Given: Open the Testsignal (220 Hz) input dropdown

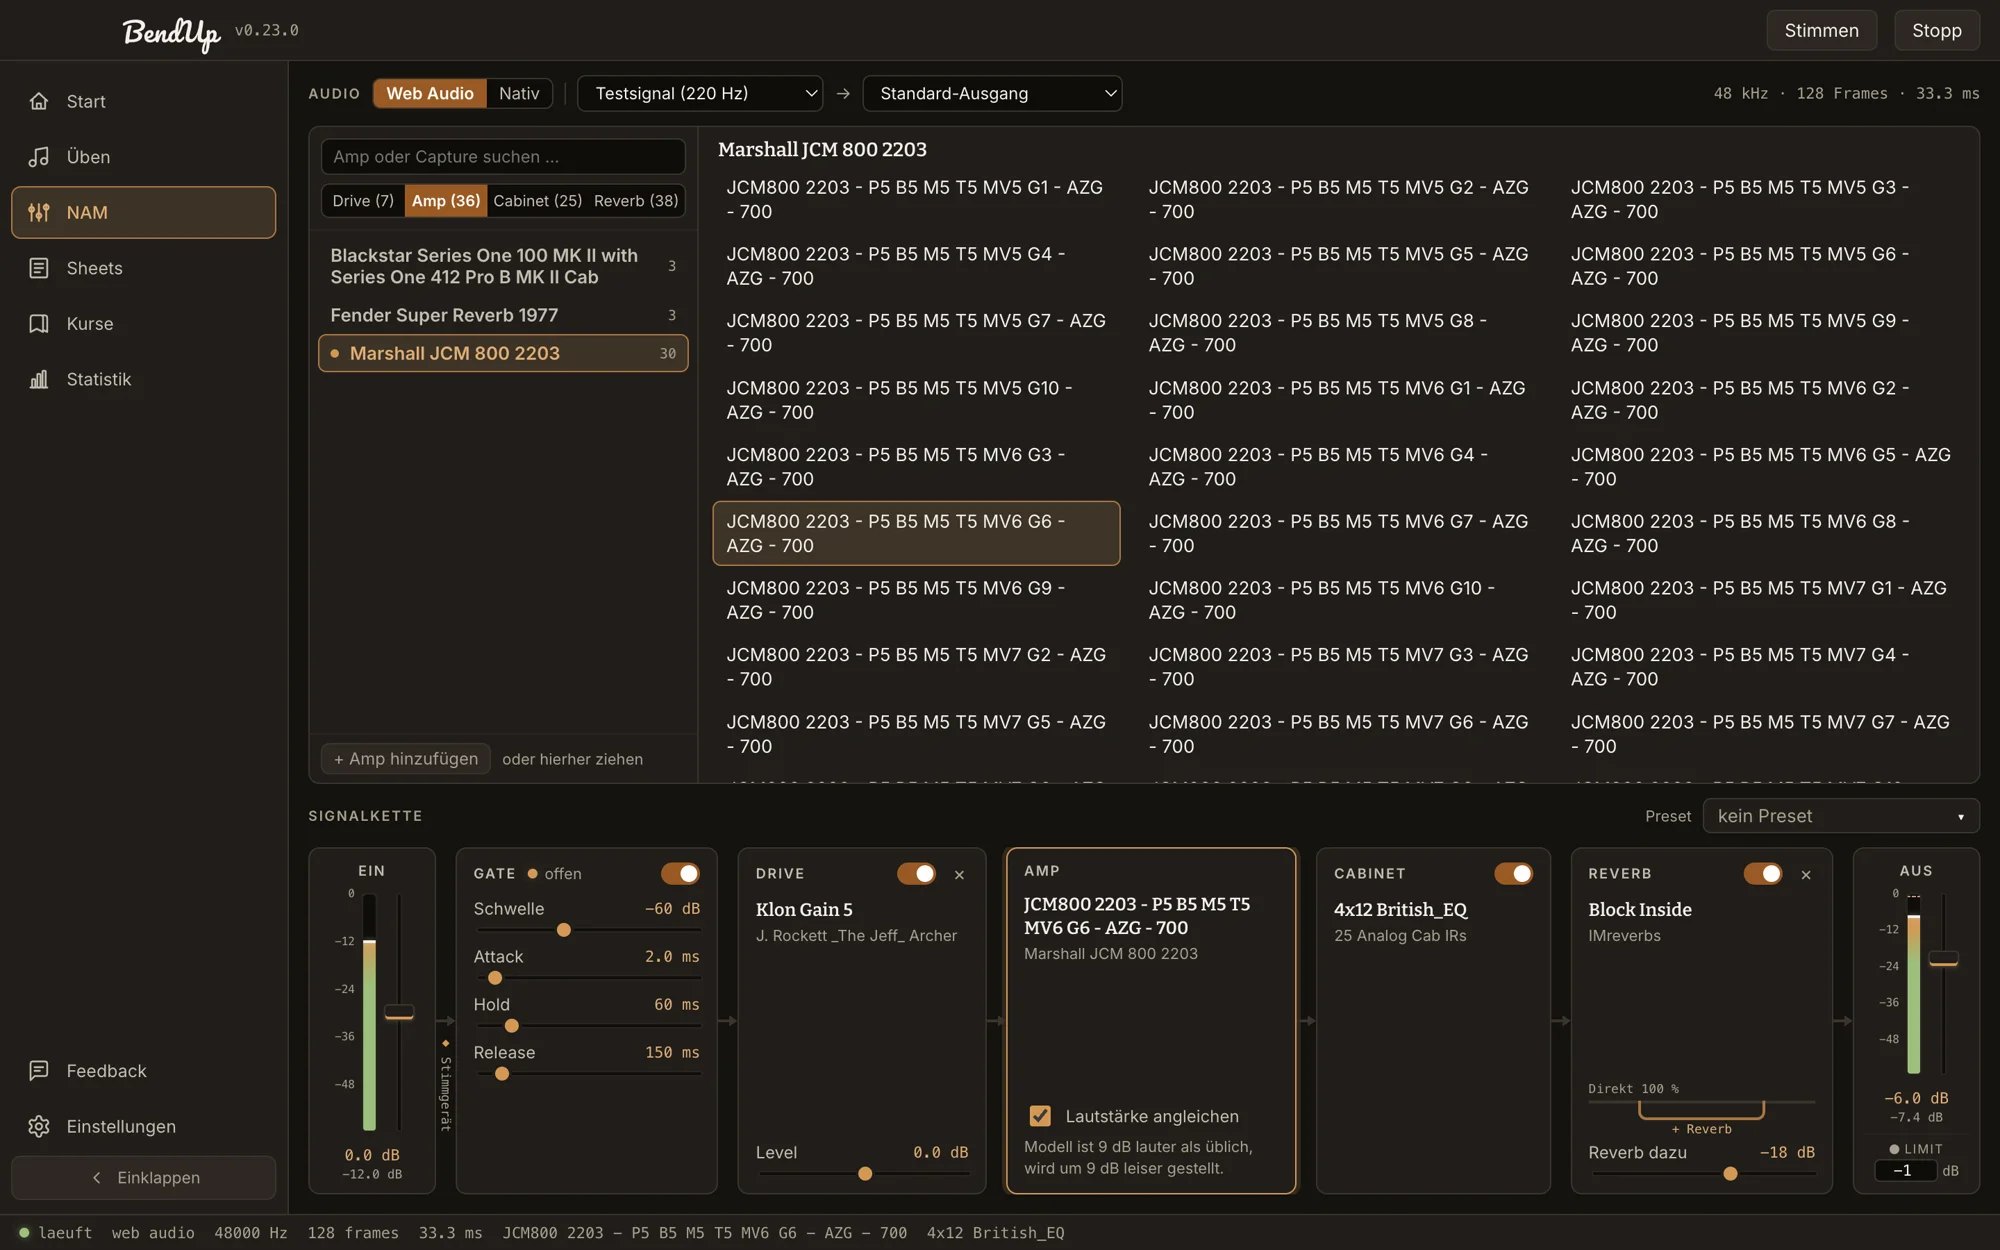Looking at the screenshot, I should [x=700, y=93].
